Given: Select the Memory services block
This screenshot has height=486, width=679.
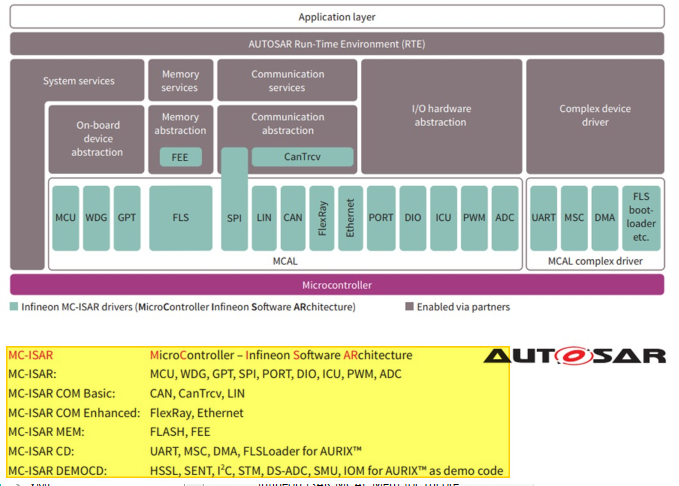Looking at the screenshot, I should click(181, 81).
